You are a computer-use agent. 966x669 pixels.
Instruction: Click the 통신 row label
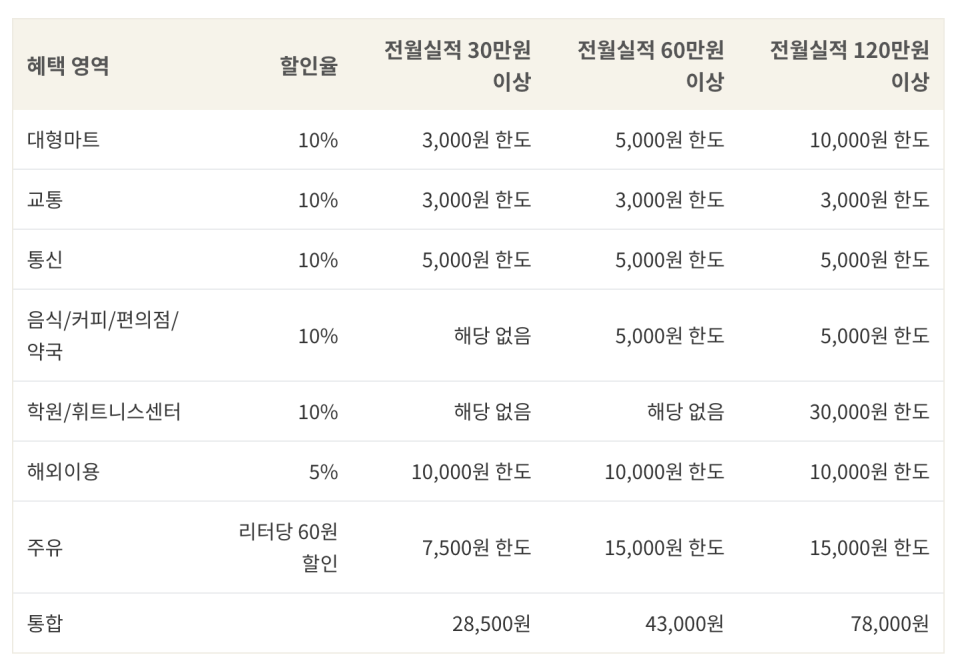tap(45, 260)
